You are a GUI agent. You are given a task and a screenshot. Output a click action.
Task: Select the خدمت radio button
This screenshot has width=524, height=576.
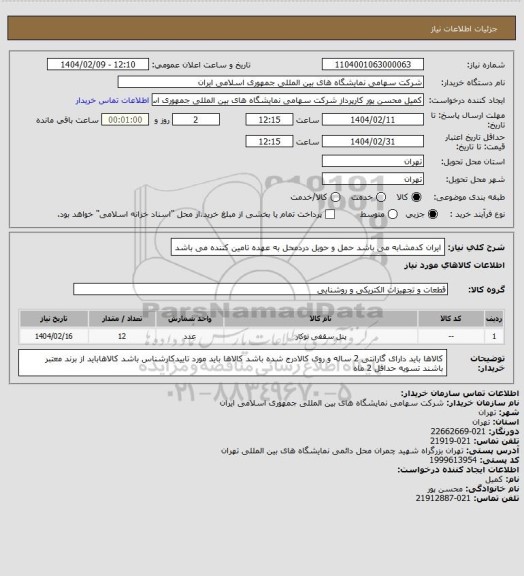click(381, 197)
